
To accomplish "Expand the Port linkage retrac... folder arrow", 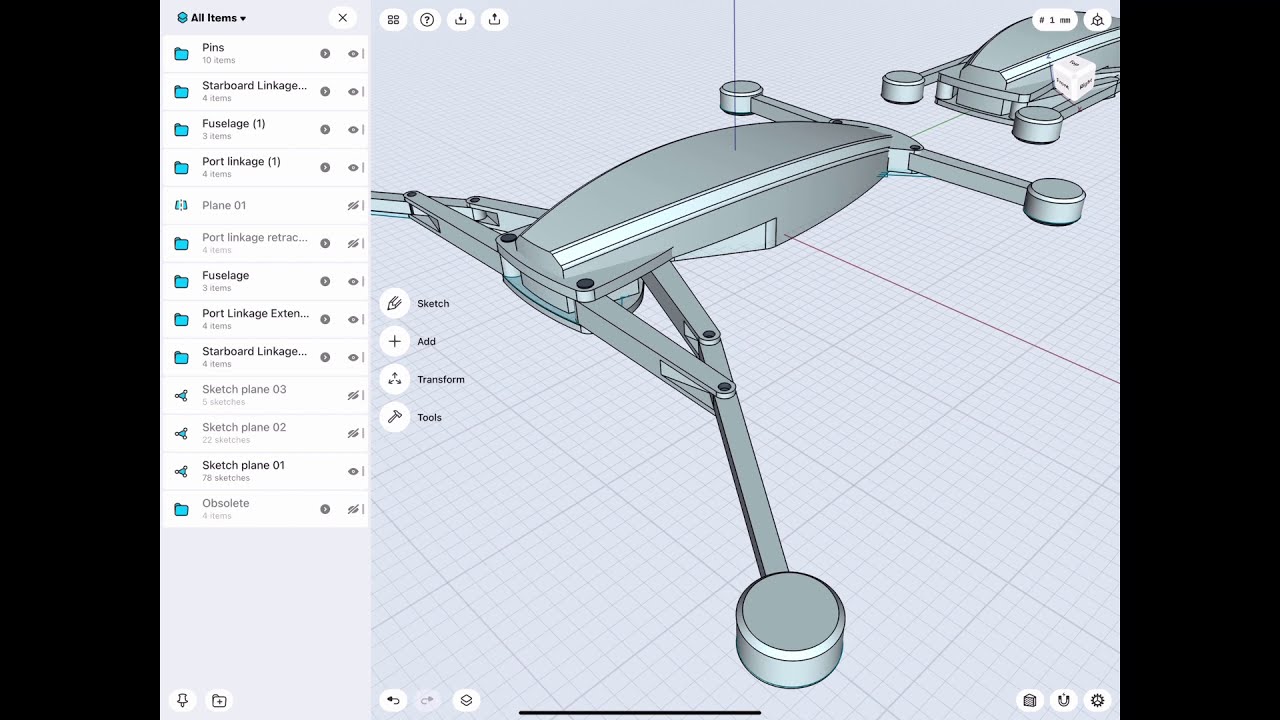I will tap(325, 244).
